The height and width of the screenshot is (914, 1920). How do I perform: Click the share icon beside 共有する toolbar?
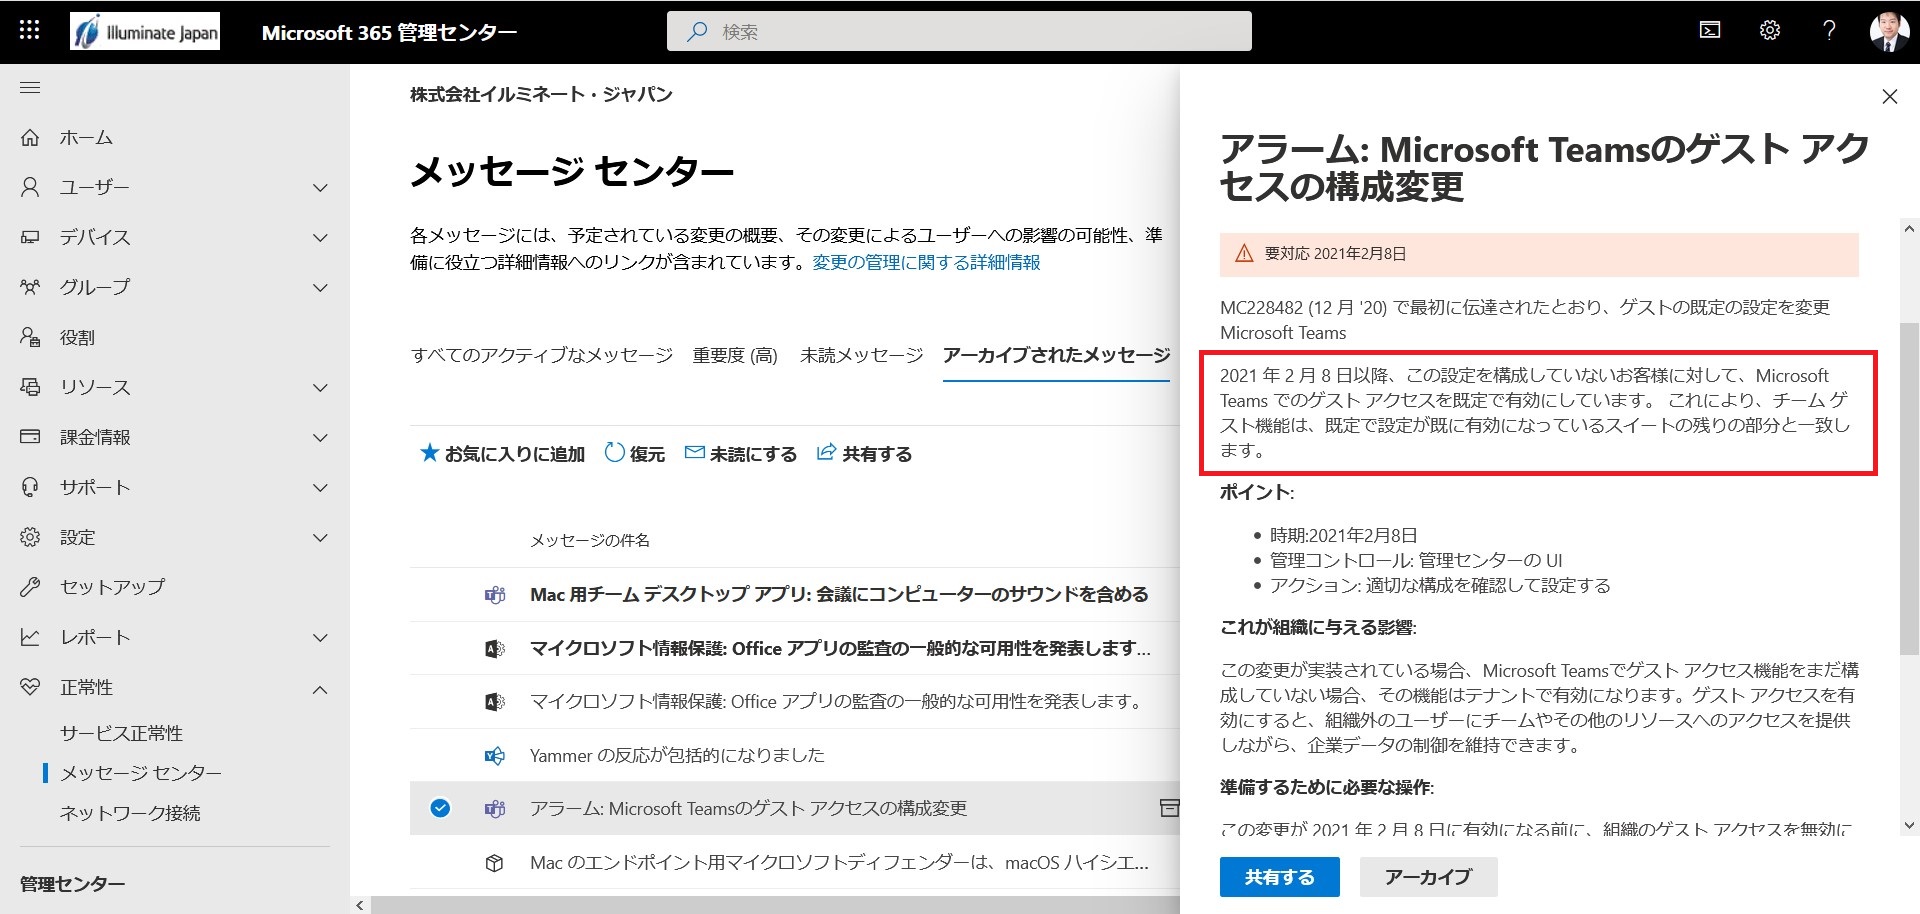click(x=826, y=453)
